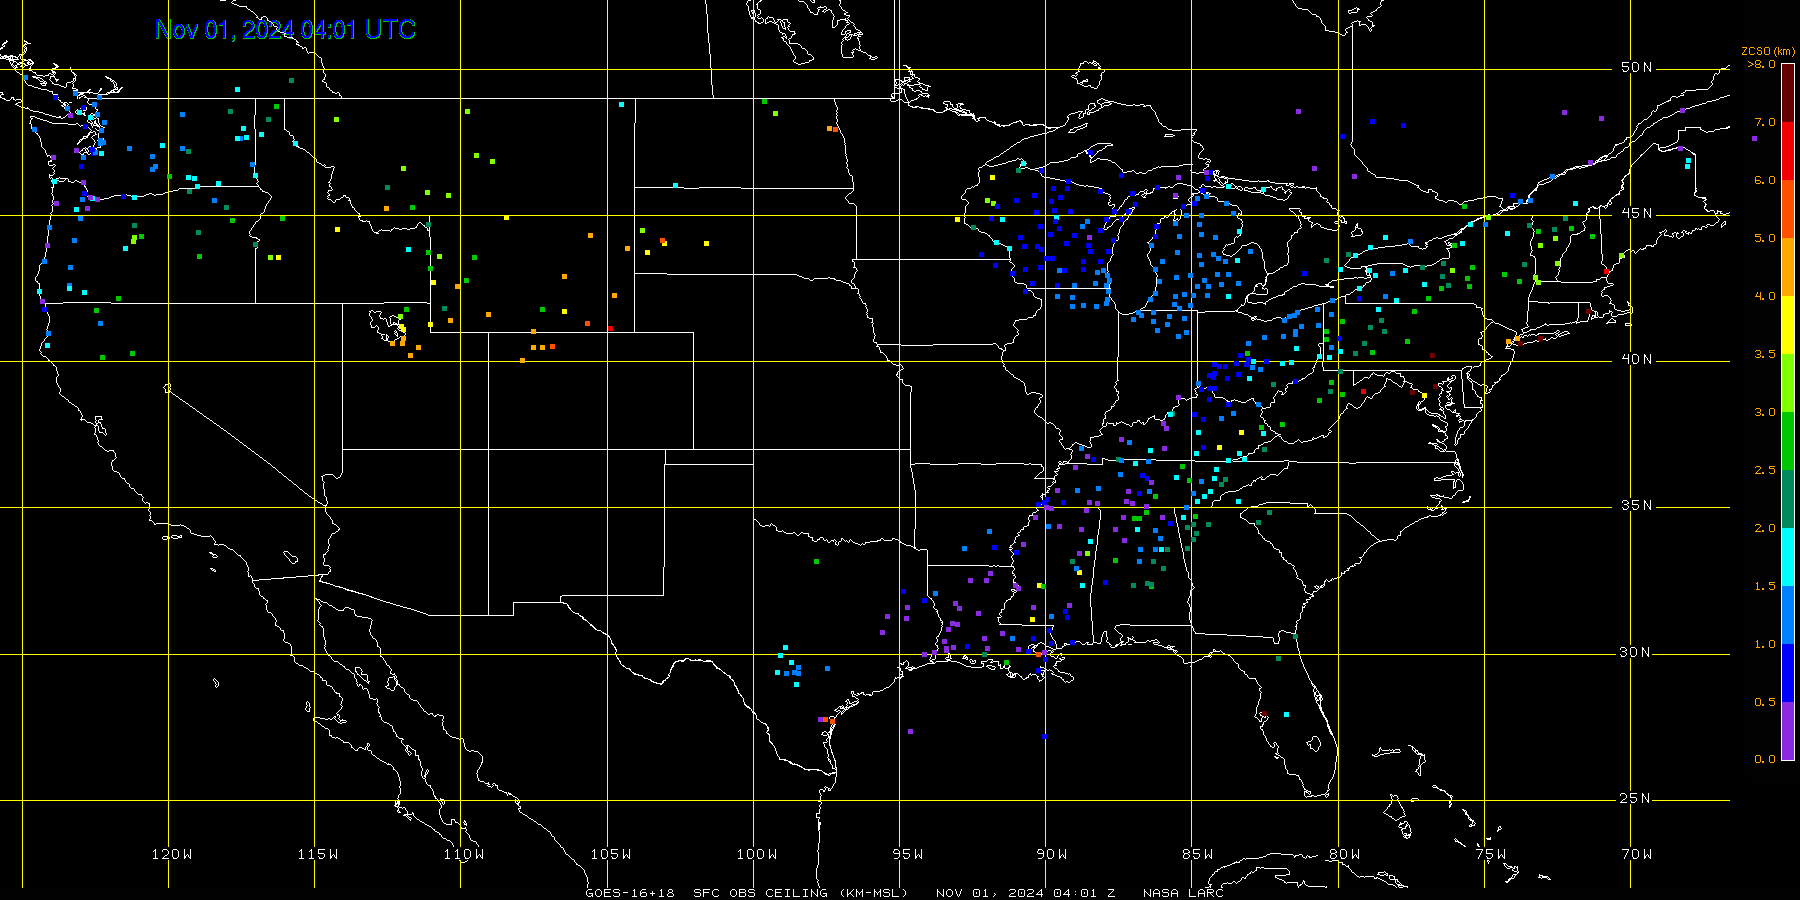Pick the 3.5 value on the color scale
Screen dimensions: 1800x900
click(x=1765, y=354)
